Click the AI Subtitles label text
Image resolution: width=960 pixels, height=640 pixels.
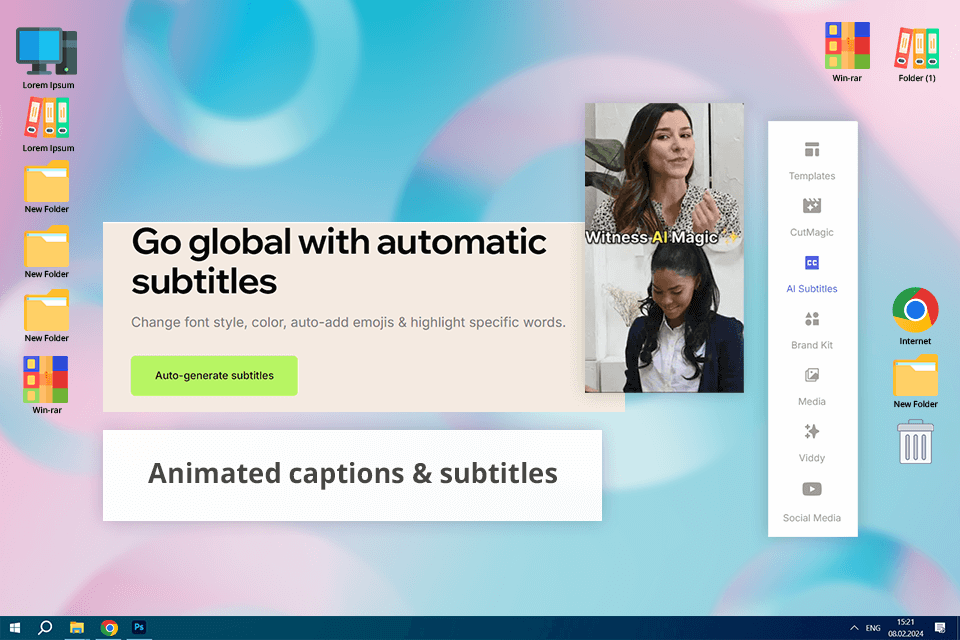[x=812, y=288]
